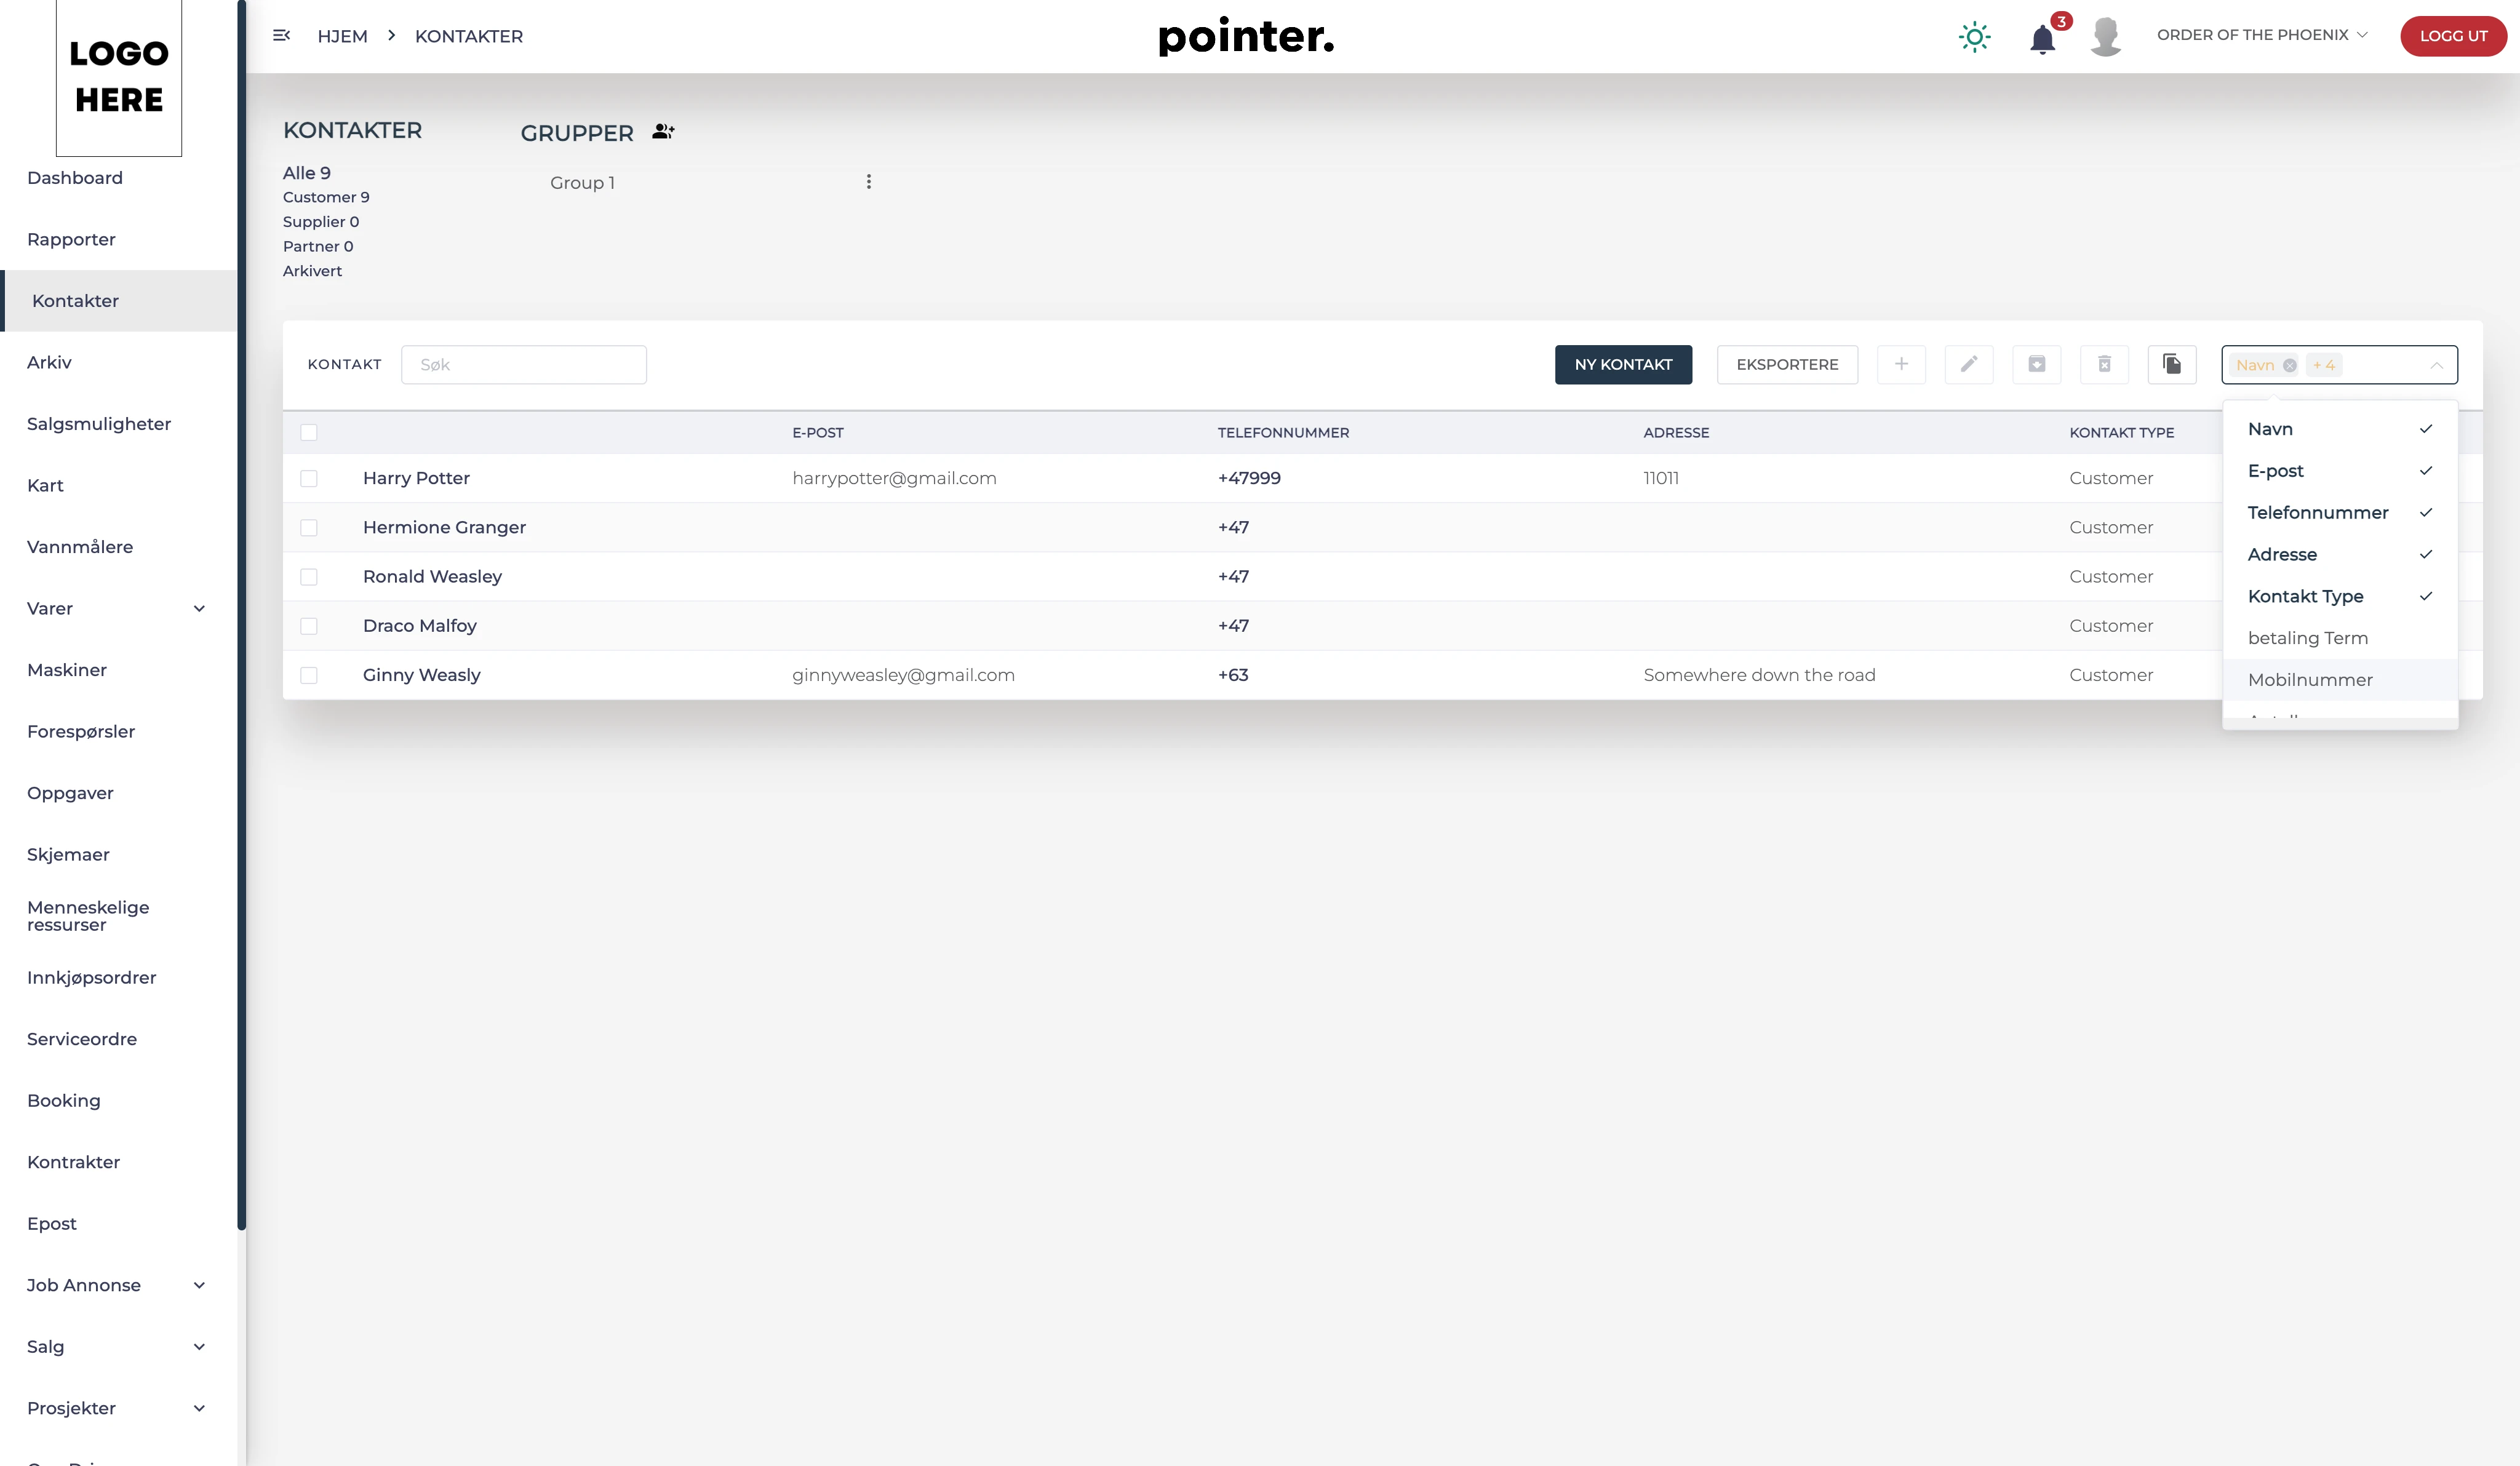Show Arkivert contacts
This screenshot has height=1466, width=2520.
pos(312,270)
